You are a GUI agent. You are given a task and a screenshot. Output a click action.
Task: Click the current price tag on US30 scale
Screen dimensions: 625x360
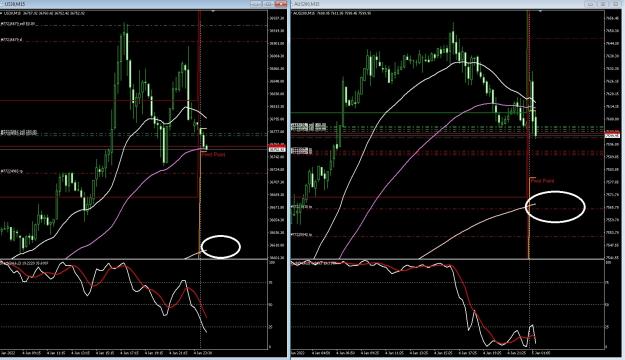277,150
